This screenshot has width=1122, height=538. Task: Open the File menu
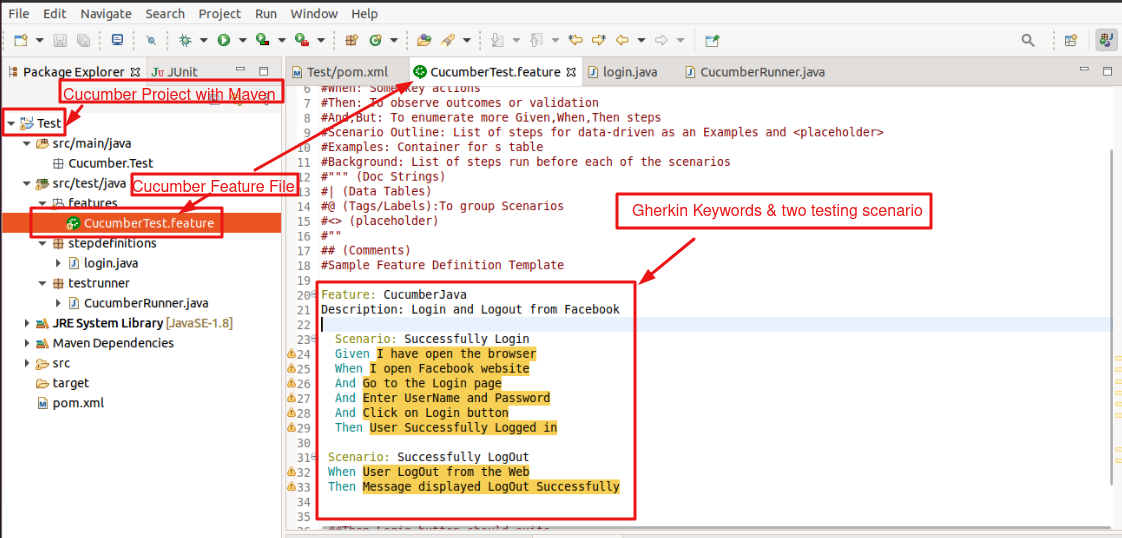(x=19, y=14)
